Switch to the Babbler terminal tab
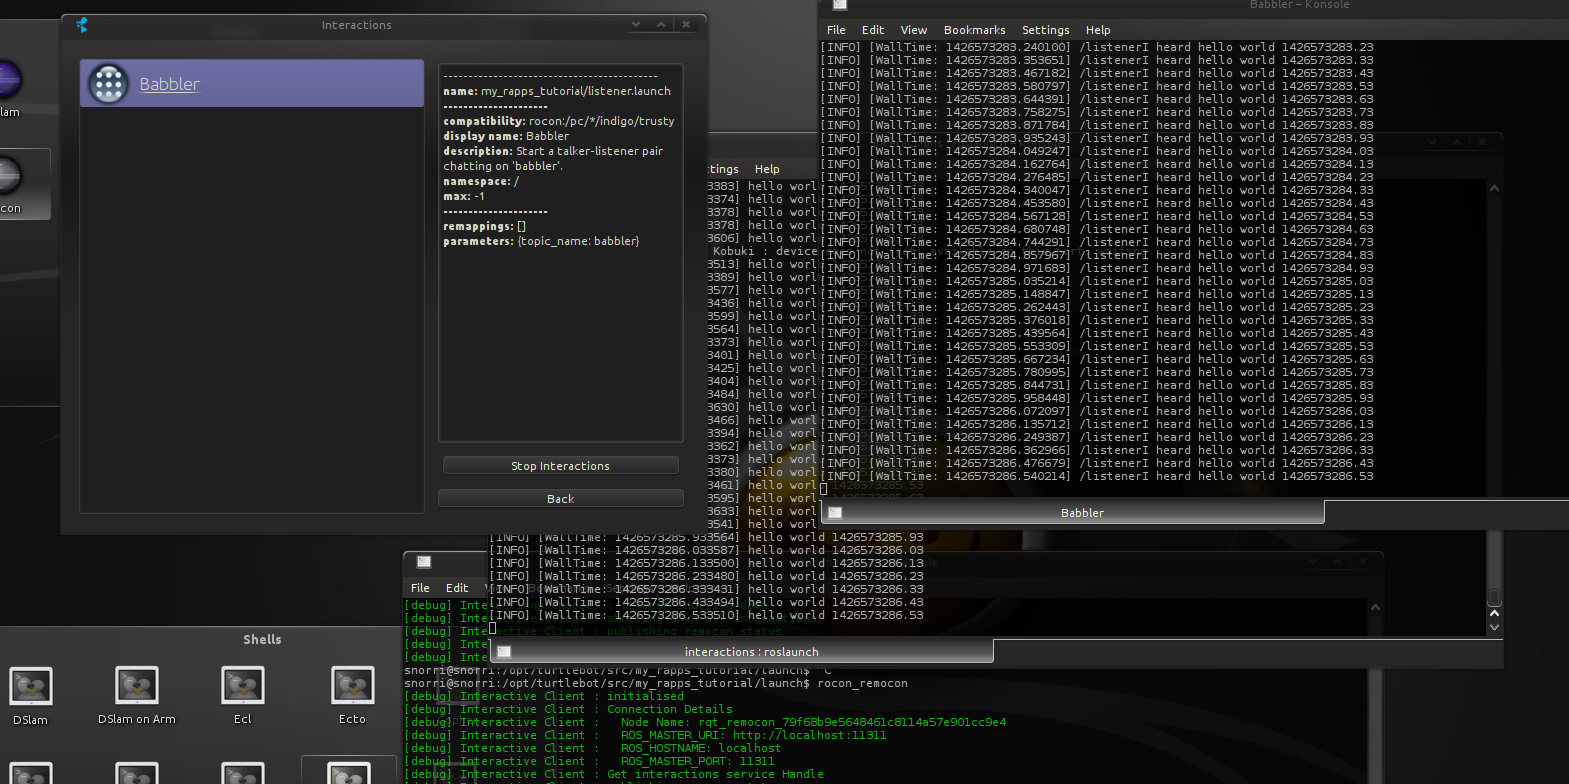Image resolution: width=1569 pixels, height=784 pixels. [1082, 513]
